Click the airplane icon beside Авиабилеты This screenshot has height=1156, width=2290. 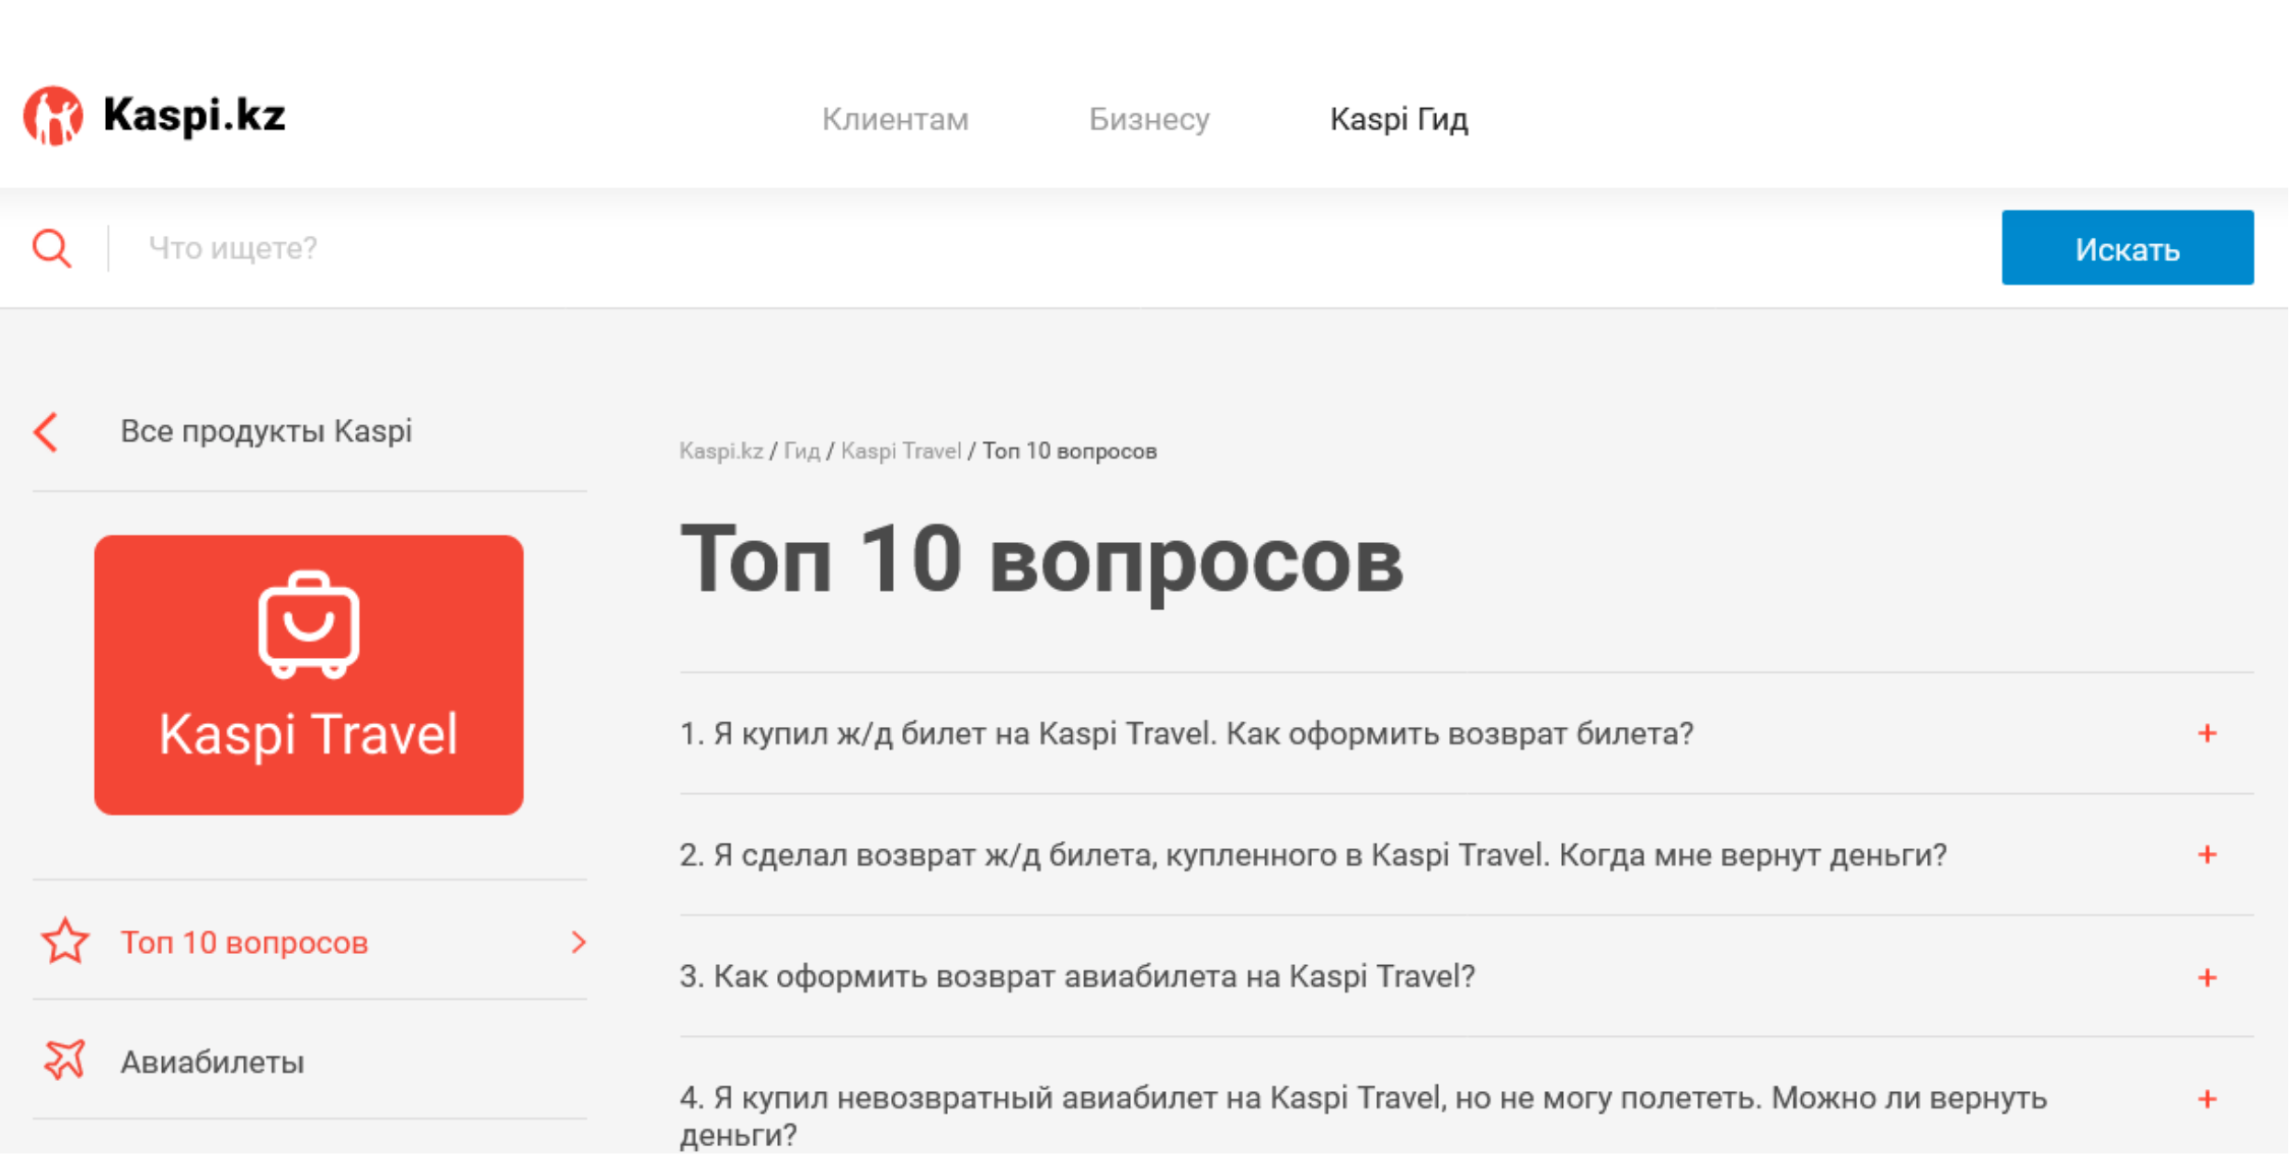pyautogui.click(x=65, y=1061)
